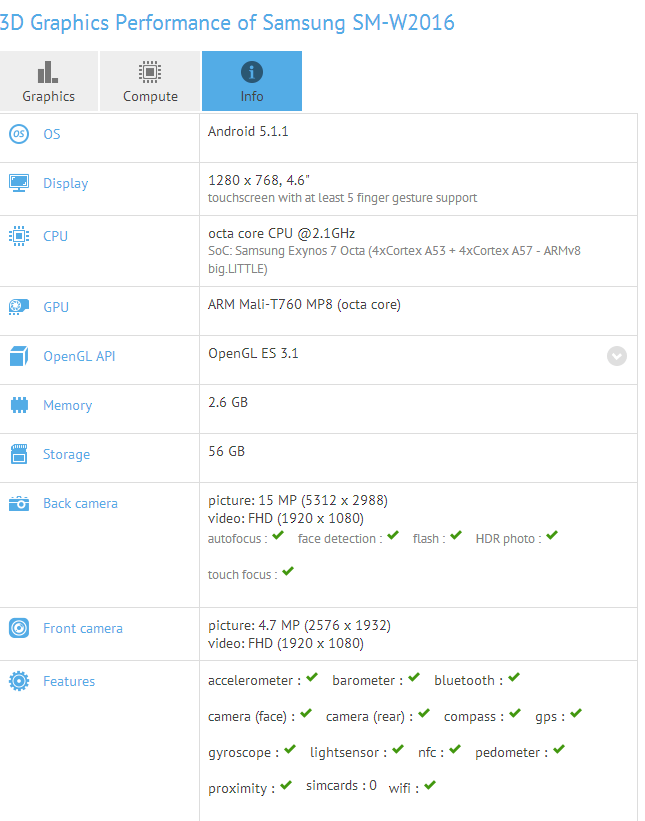645x821 pixels.
Task: Switch to the Graphics tab
Action: click(49, 82)
